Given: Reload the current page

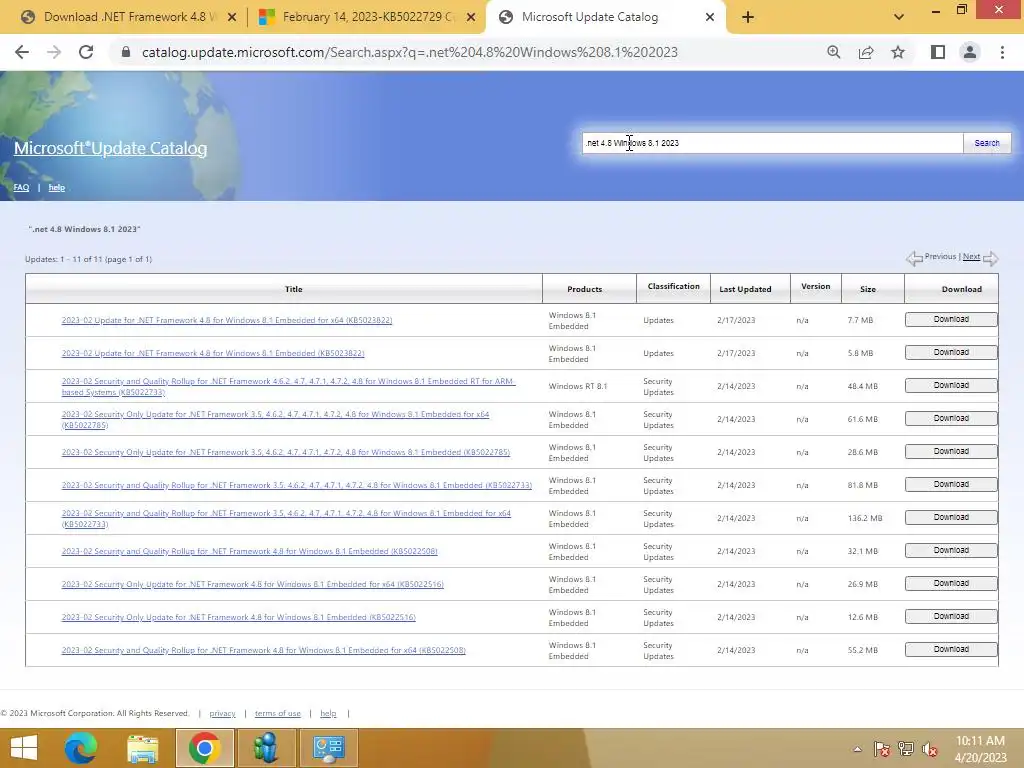Looking at the screenshot, I should tap(86, 52).
